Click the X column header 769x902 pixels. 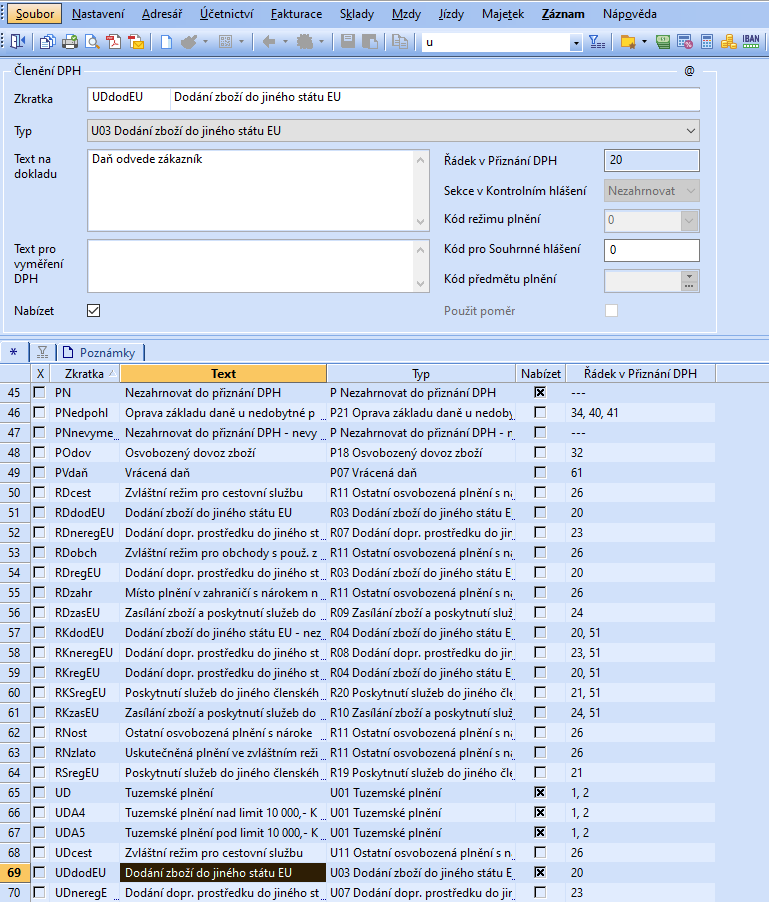click(x=40, y=373)
